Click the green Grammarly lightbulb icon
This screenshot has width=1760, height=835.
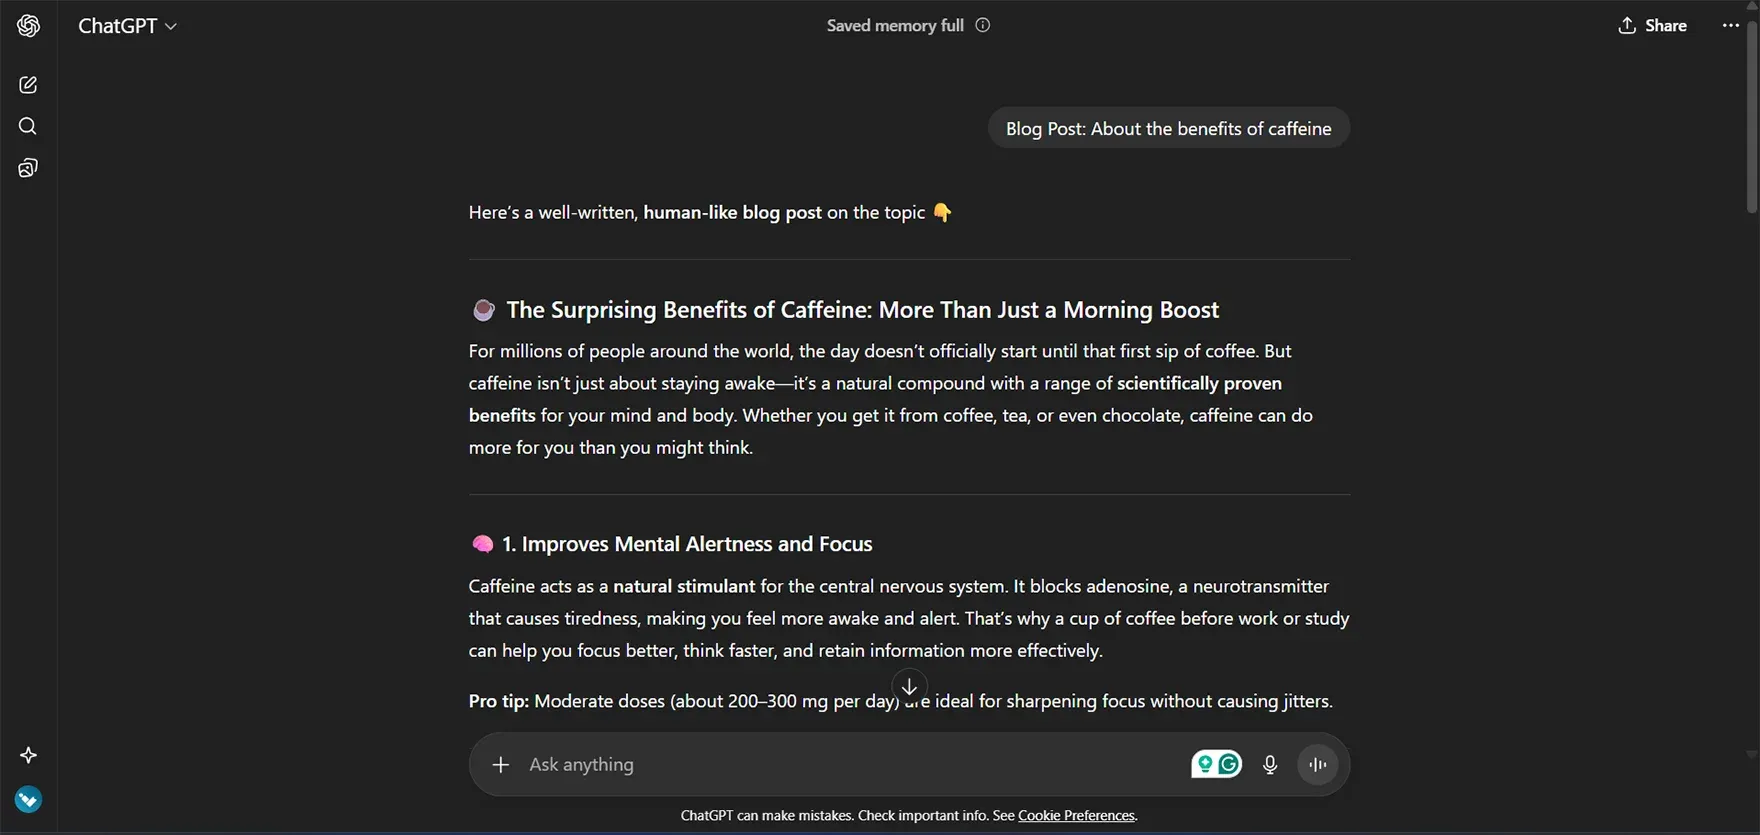click(1205, 764)
